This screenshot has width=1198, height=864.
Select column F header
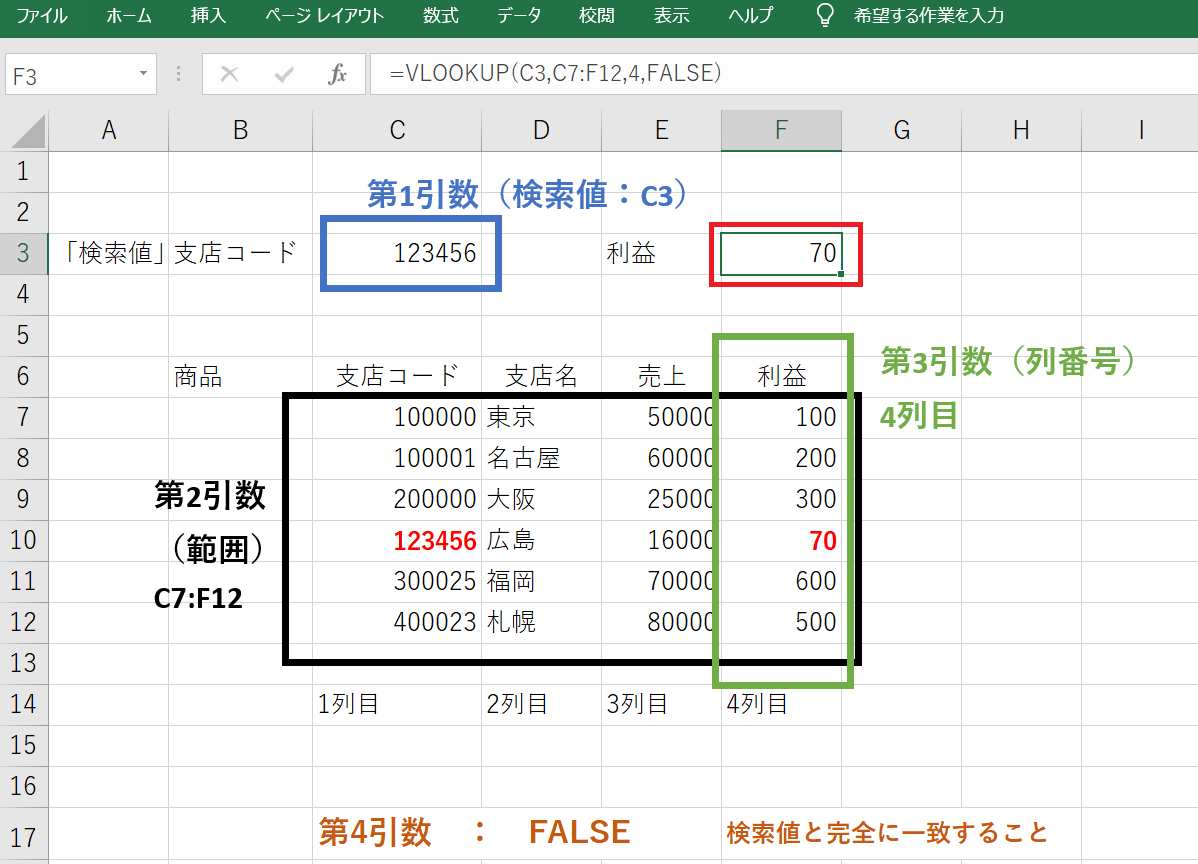click(x=782, y=131)
